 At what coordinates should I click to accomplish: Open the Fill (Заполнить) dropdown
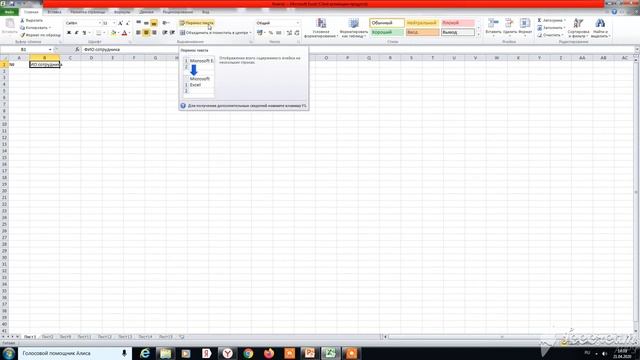(x=551, y=28)
